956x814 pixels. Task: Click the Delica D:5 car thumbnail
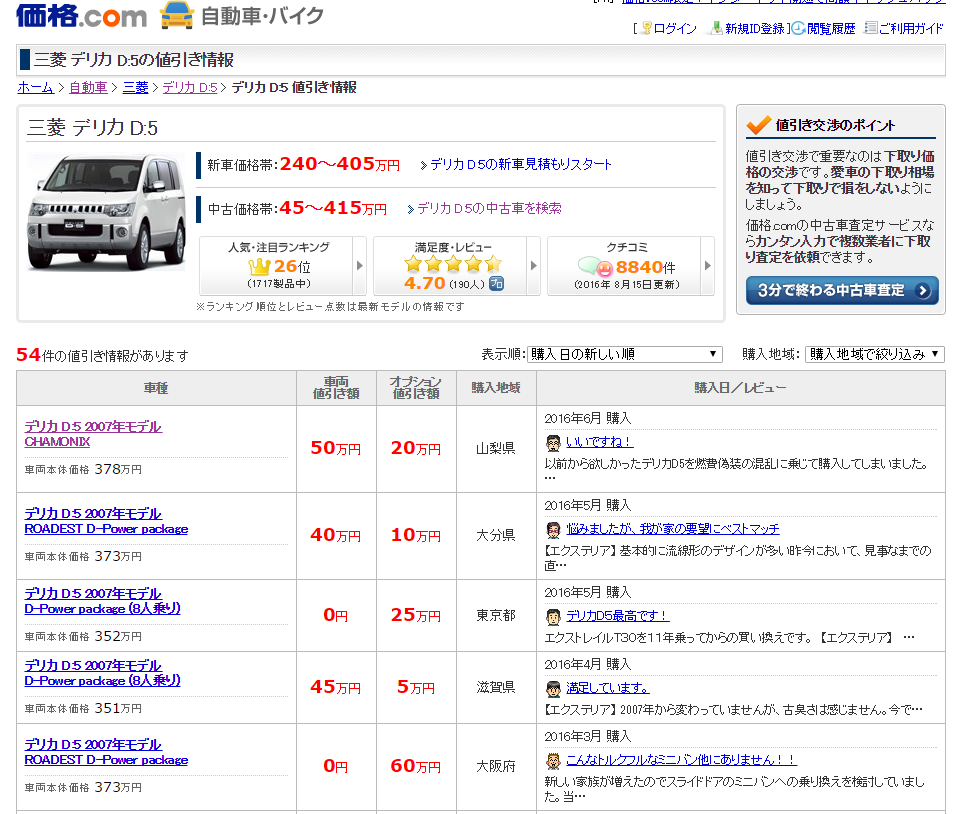point(106,212)
